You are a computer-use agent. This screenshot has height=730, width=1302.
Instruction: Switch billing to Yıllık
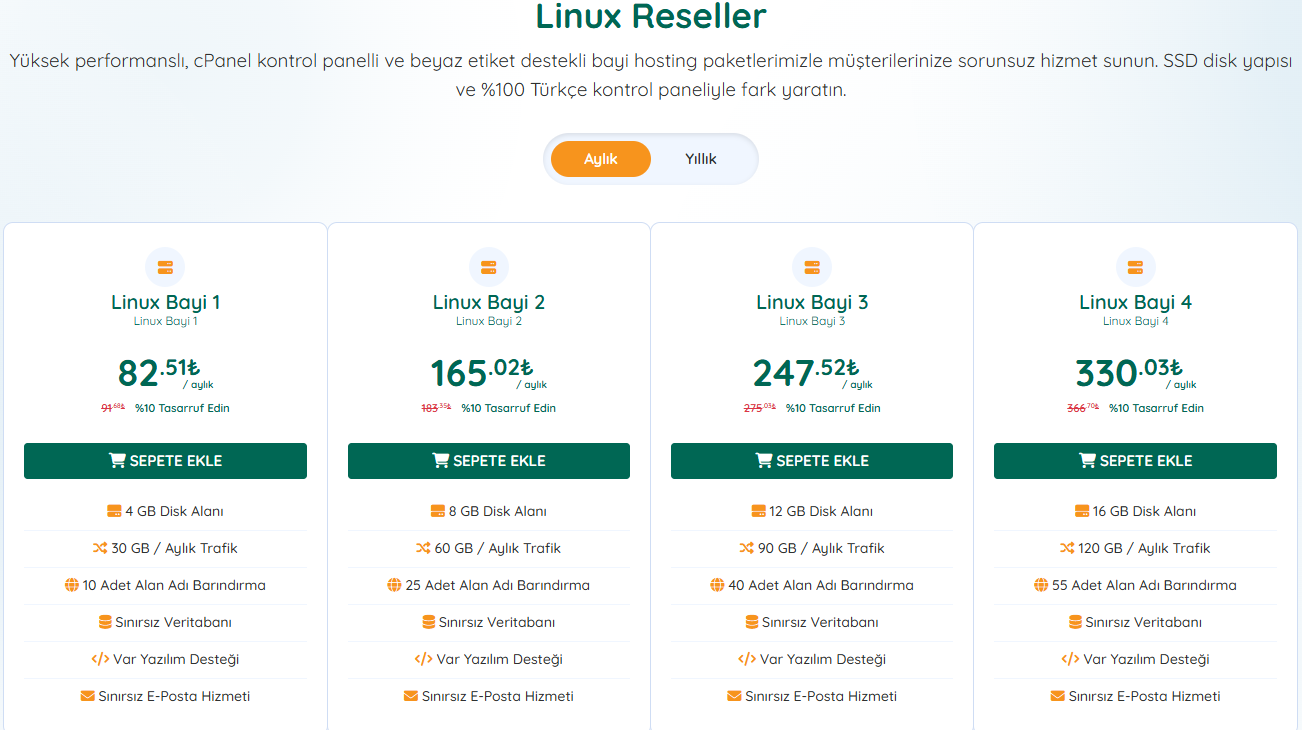coord(700,159)
